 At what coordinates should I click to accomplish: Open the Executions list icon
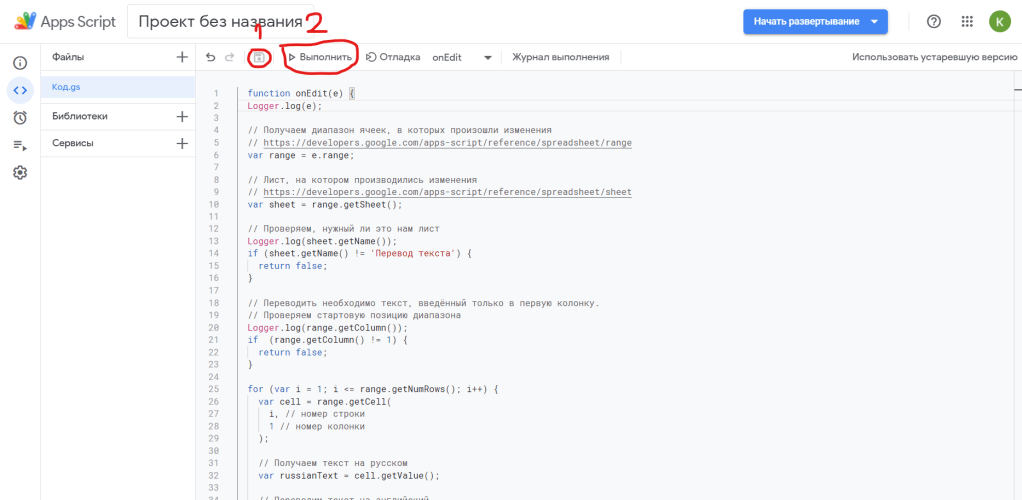pyautogui.click(x=20, y=145)
